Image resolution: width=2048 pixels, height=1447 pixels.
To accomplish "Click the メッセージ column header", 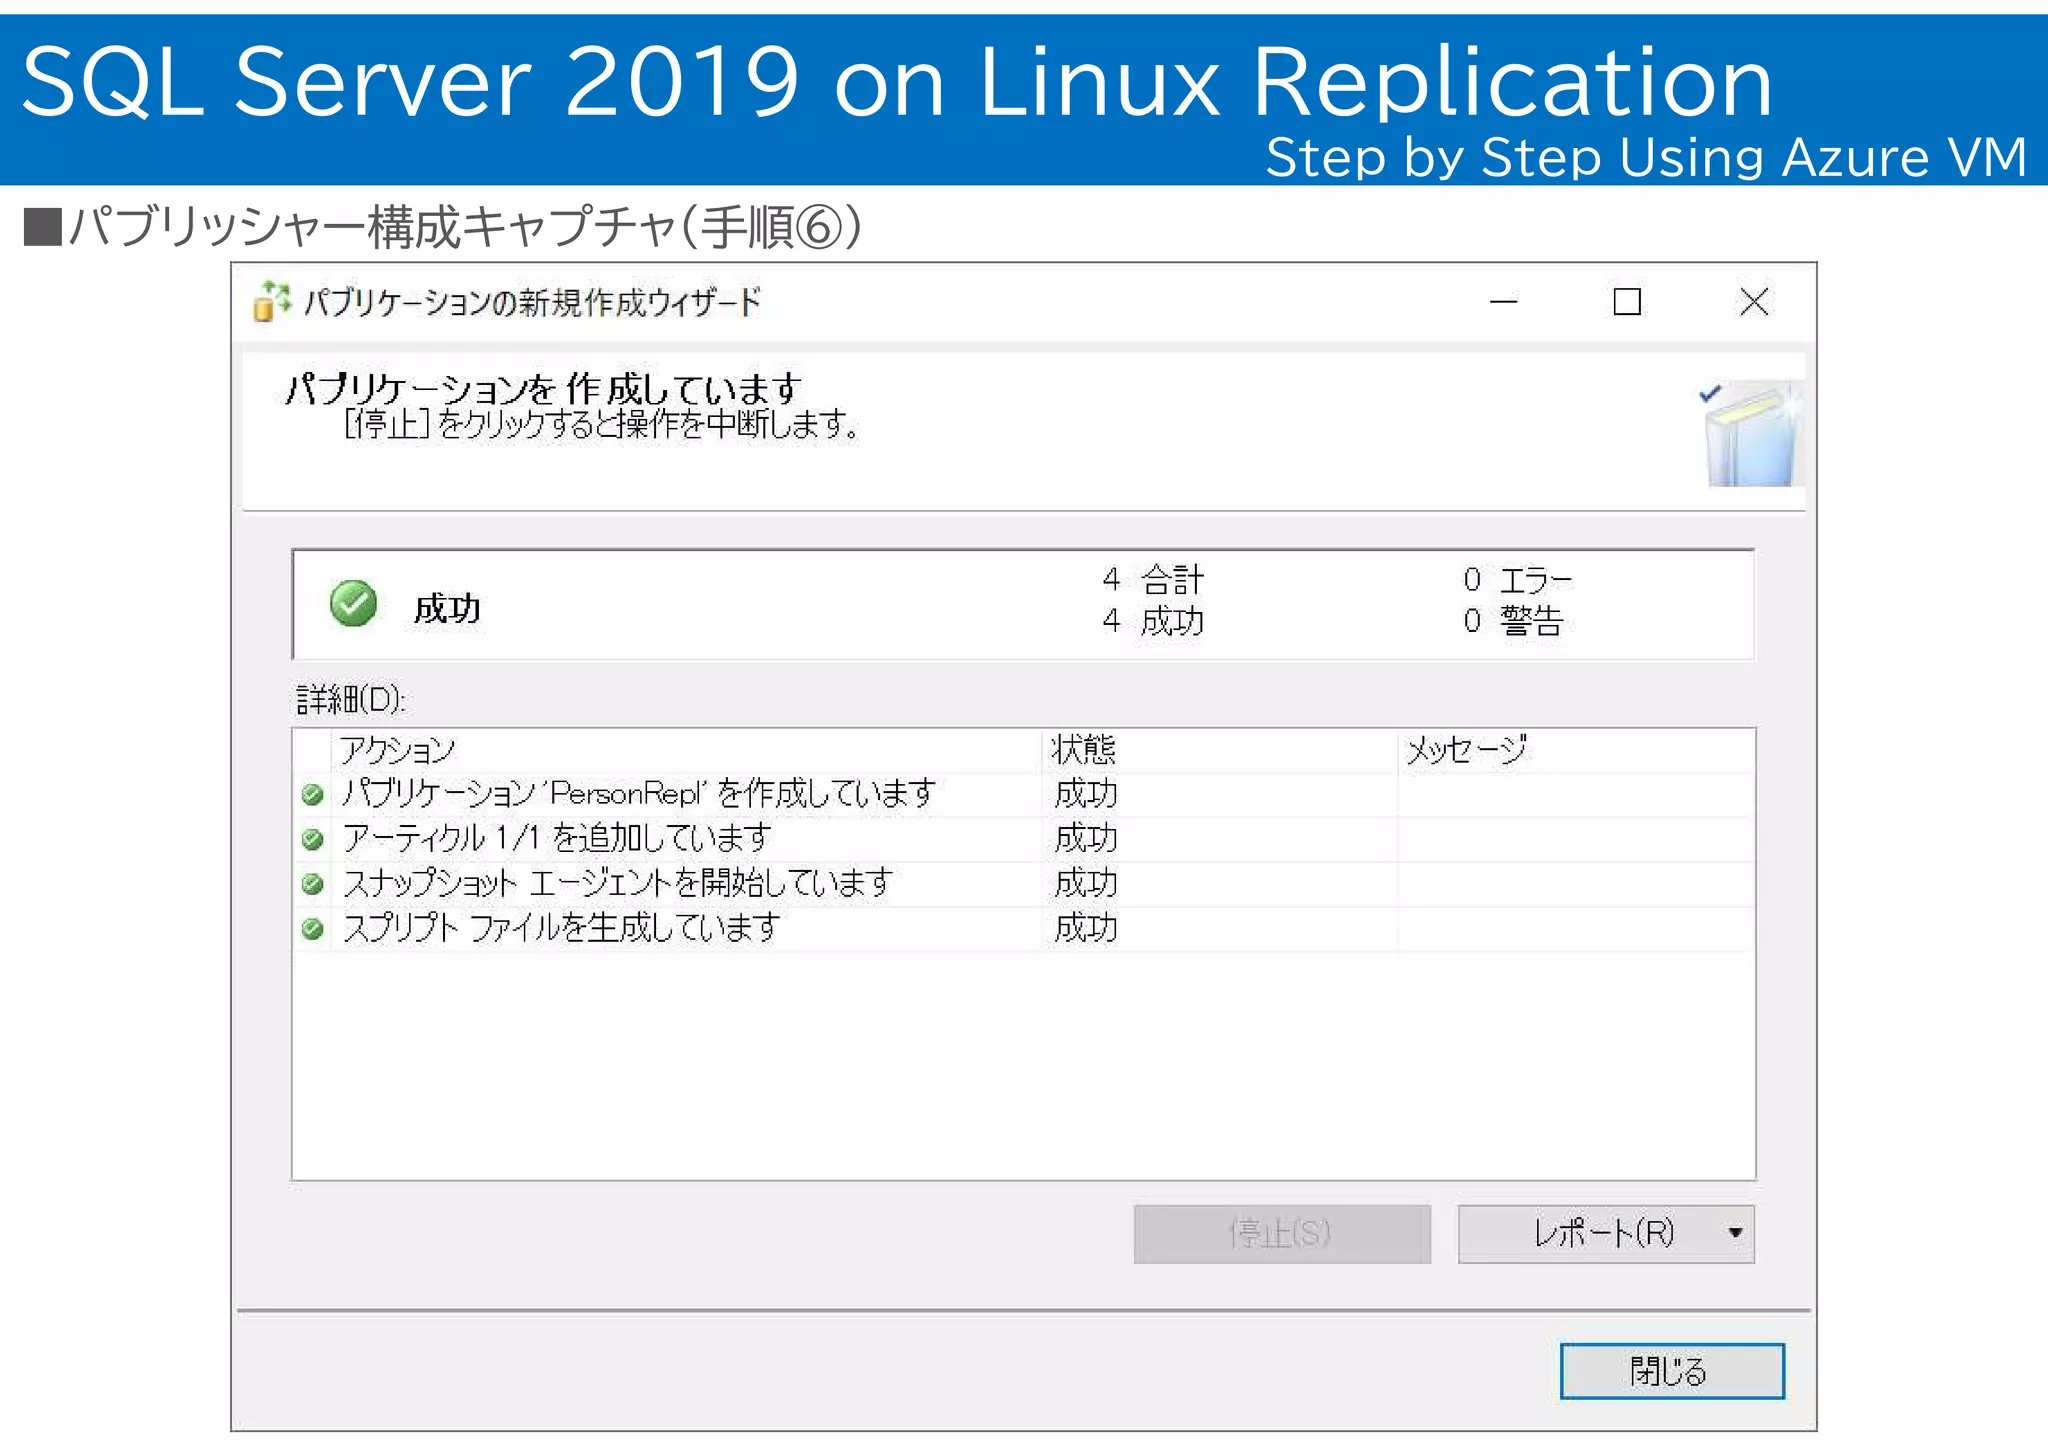I will pyautogui.click(x=1576, y=750).
